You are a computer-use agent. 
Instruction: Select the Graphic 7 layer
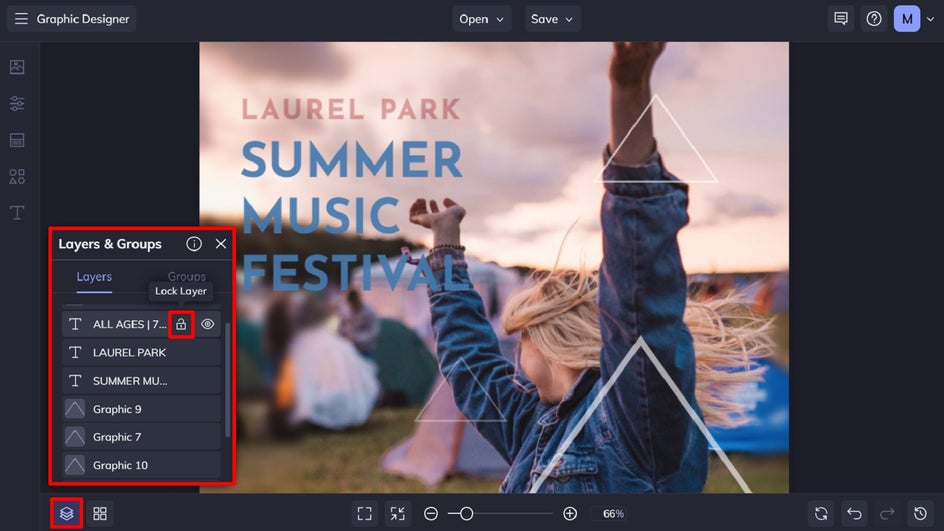pyautogui.click(x=141, y=437)
